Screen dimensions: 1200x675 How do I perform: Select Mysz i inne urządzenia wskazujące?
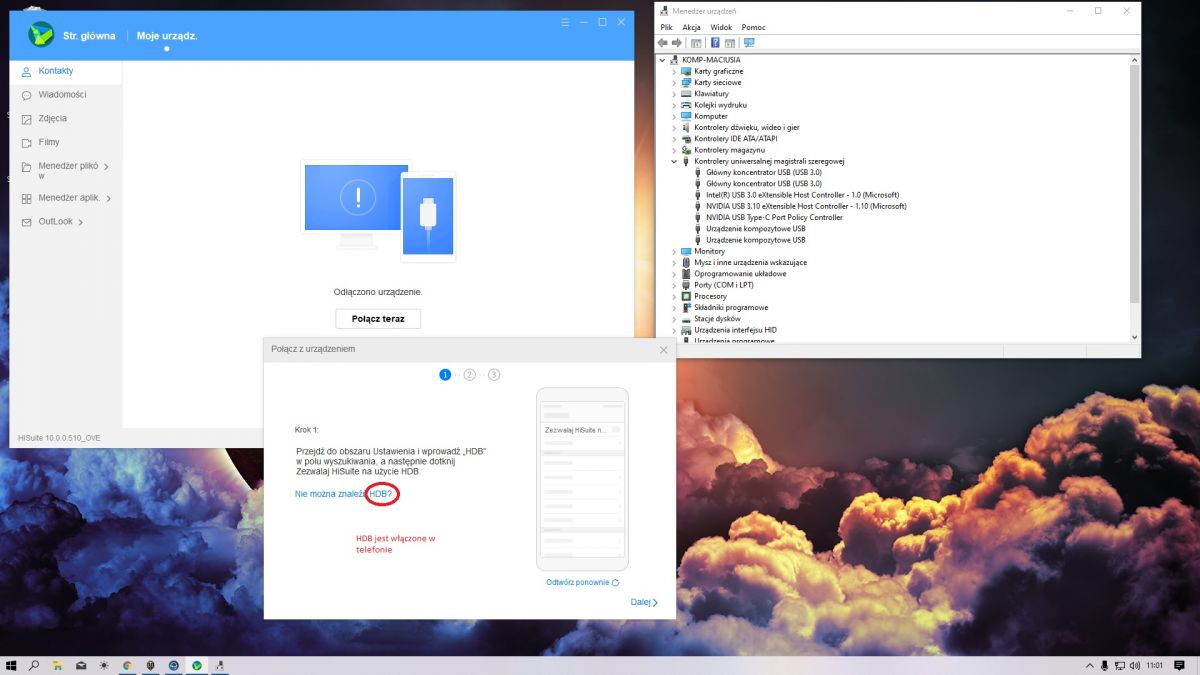click(x=750, y=262)
